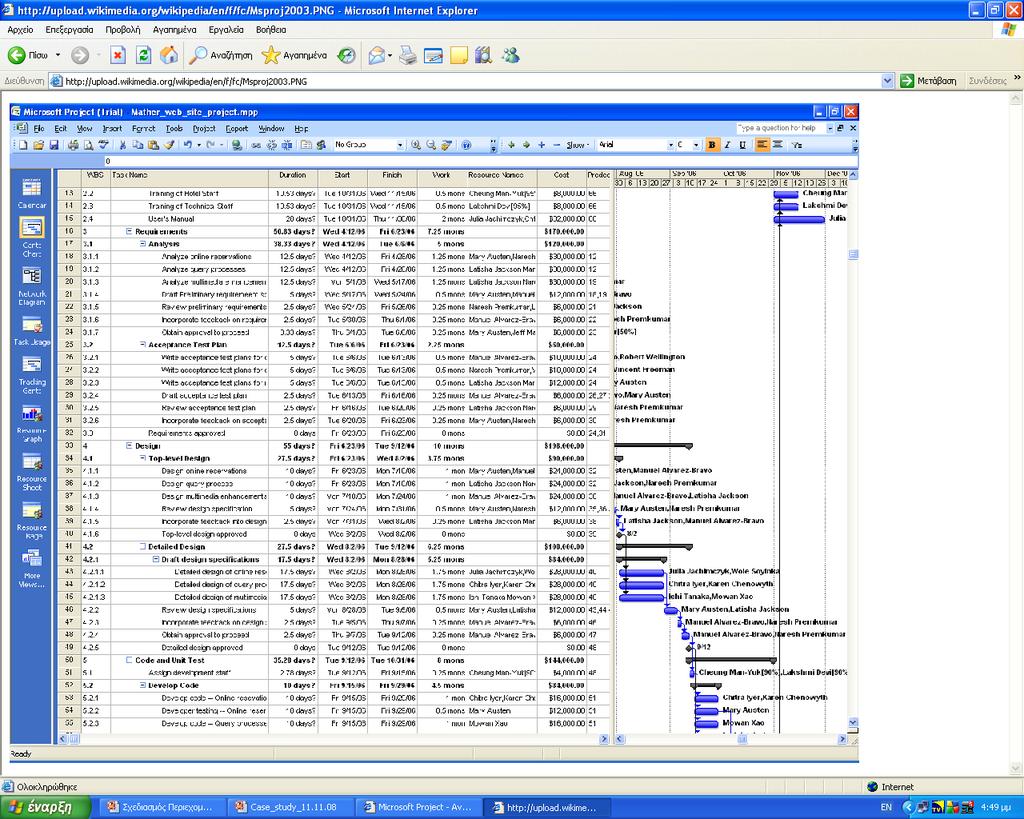Image resolution: width=1024 pixels, height=819 pixels.
Task: Open the Back button history dropdown arrow
Action: [58, 56]
